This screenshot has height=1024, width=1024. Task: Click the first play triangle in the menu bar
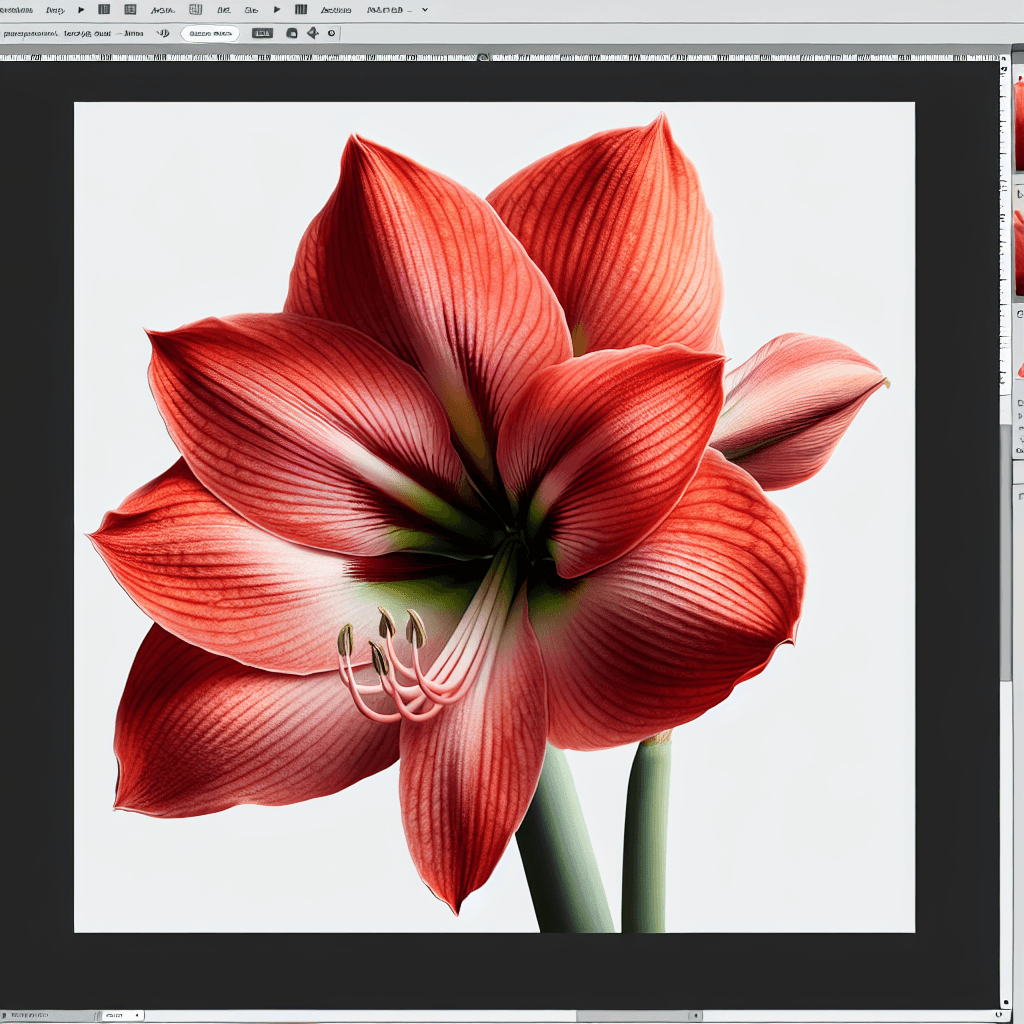(x=81, y=10)
